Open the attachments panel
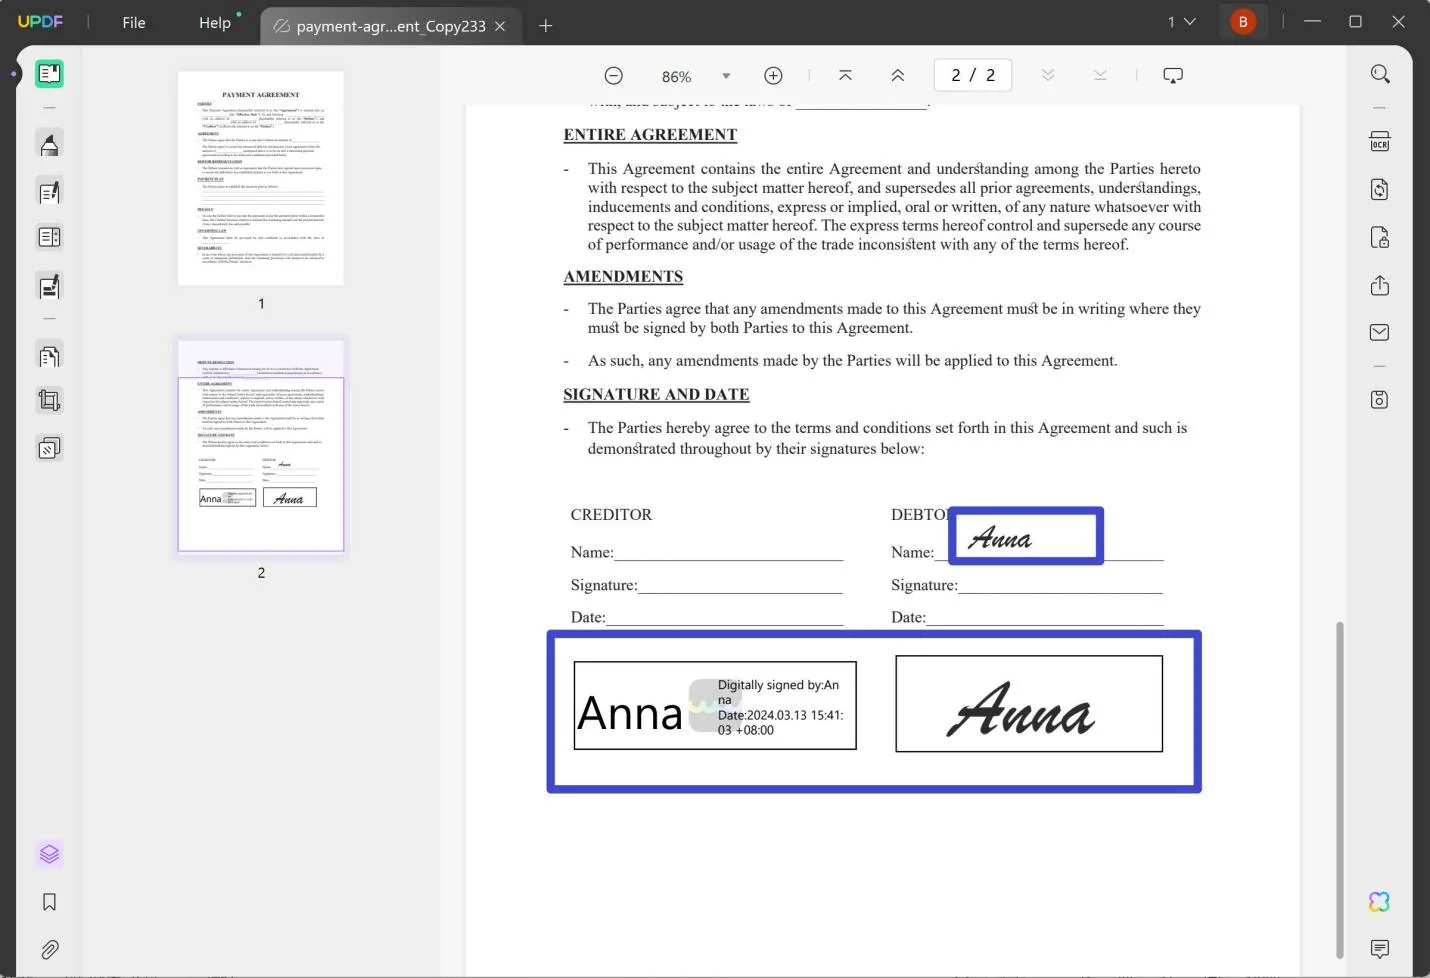The height and width of the screenshot is (978, 1430). [49, 949]
